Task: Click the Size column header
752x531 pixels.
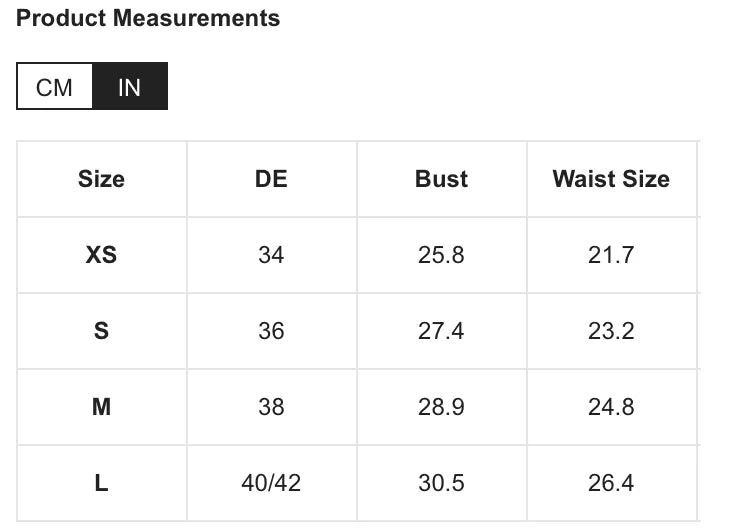Action: (x=101, y=179)
